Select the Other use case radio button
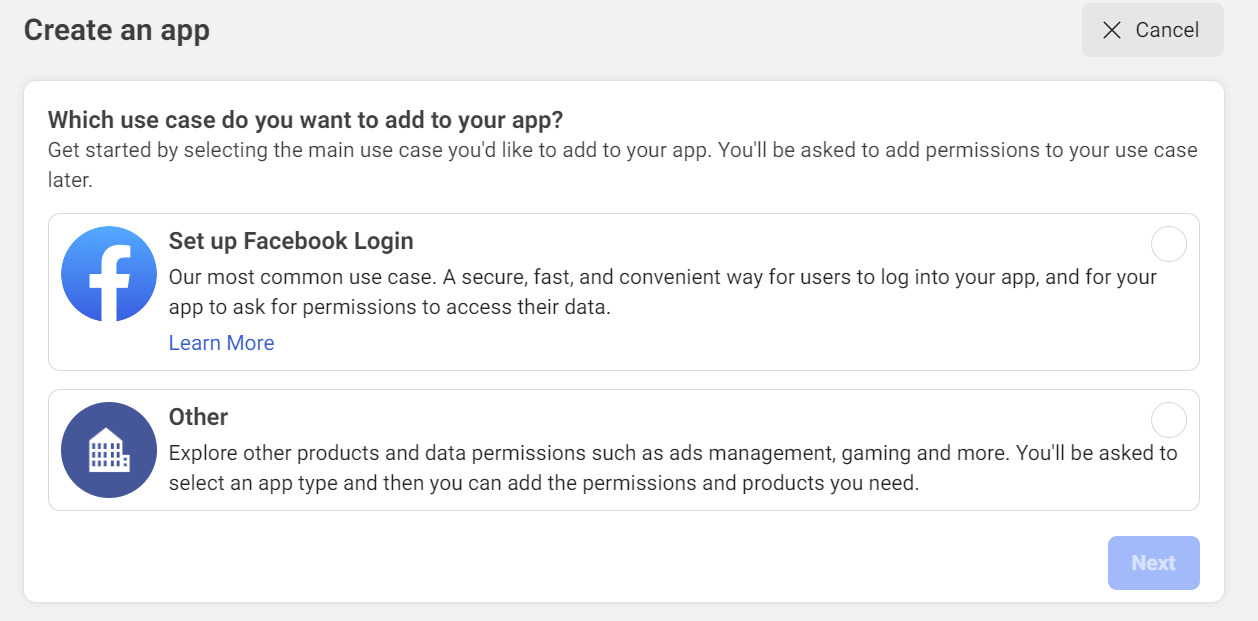 tap(1168, 420)
